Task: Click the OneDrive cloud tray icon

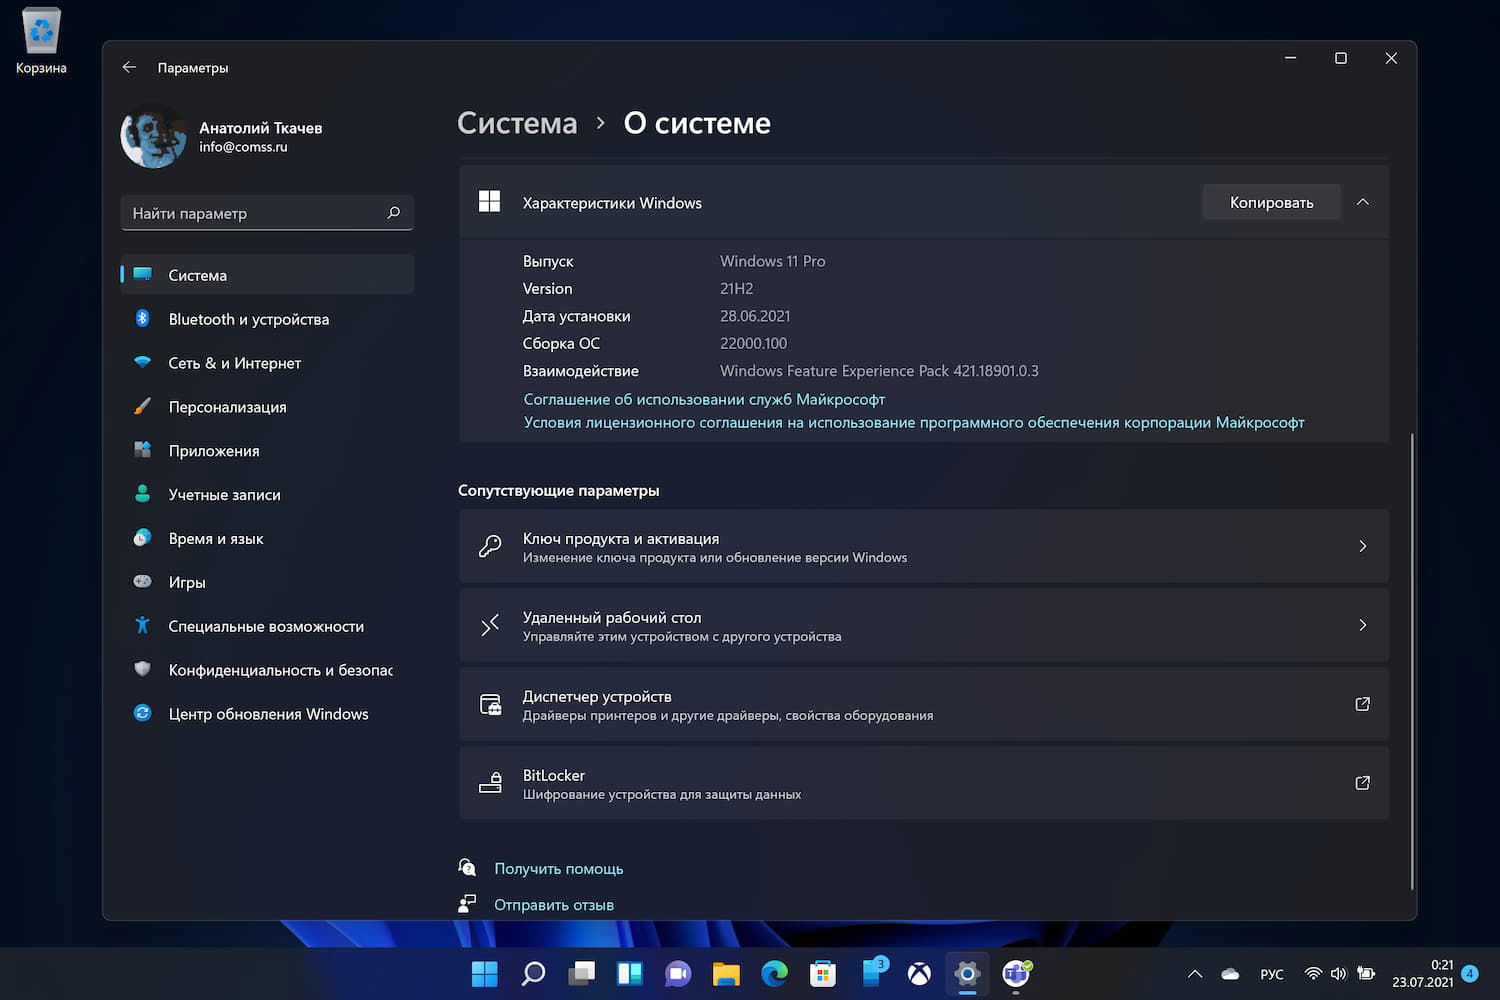Action: (x=1230, y=974)
